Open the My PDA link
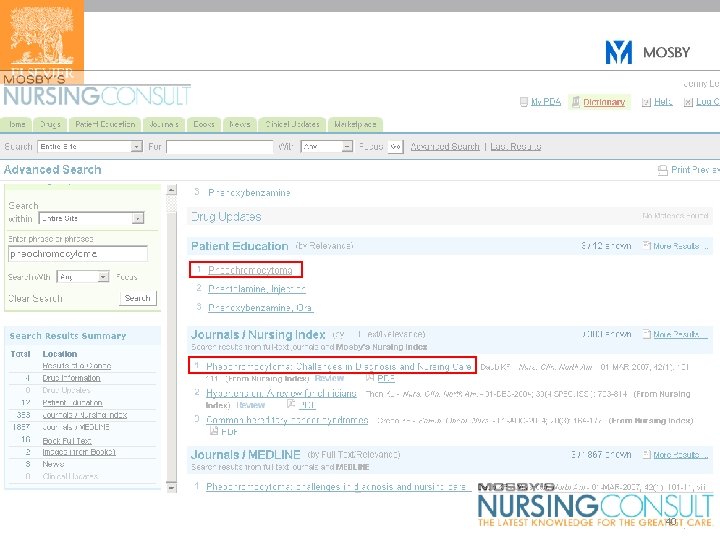 pos(546,102)
